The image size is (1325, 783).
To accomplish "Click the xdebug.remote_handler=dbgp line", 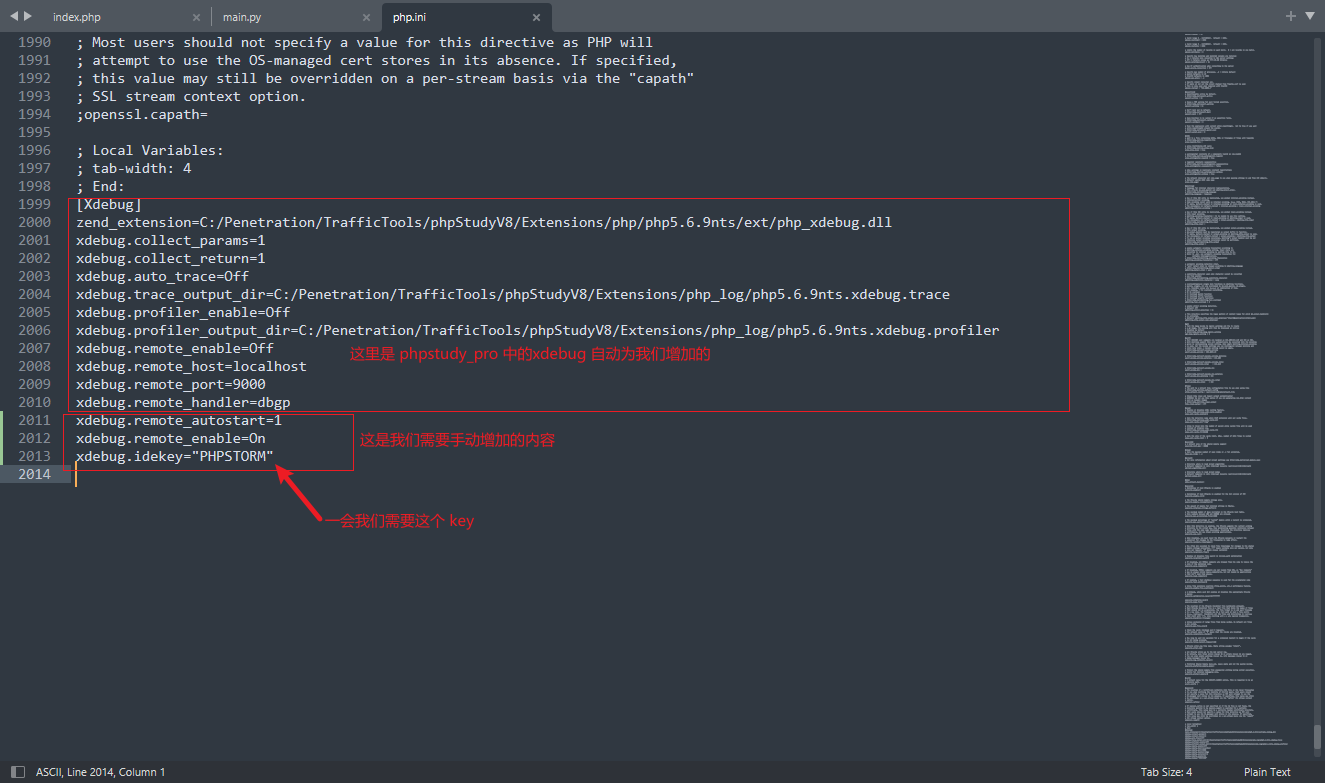I will [x=183, y=403].
